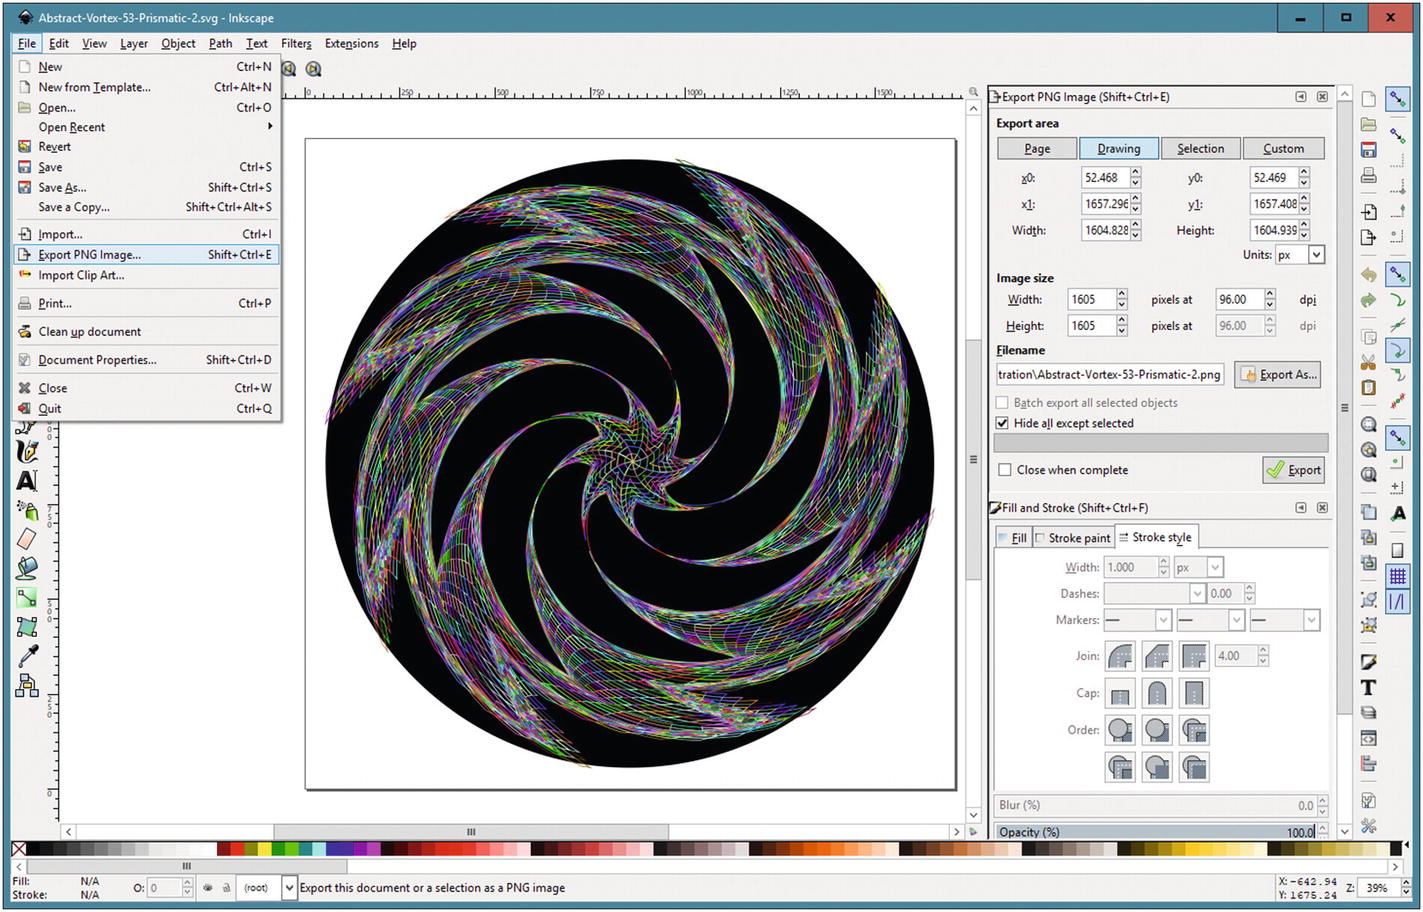The width and height of the screenshot is (1423, 912).
Task: Toggle the enable snapping button
Action: (x=1398, y=100)
